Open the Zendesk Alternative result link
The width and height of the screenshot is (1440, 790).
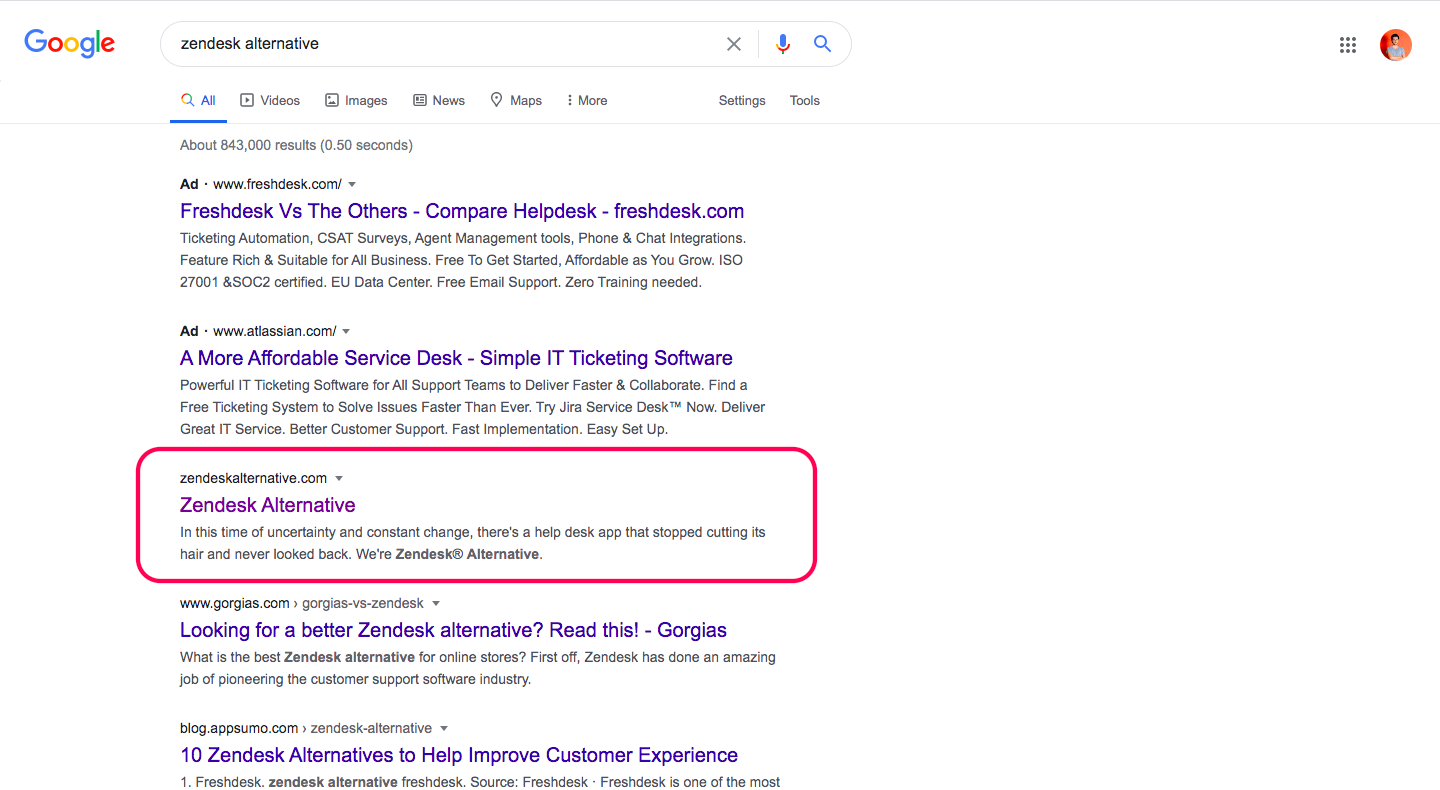tap(268, 505)
